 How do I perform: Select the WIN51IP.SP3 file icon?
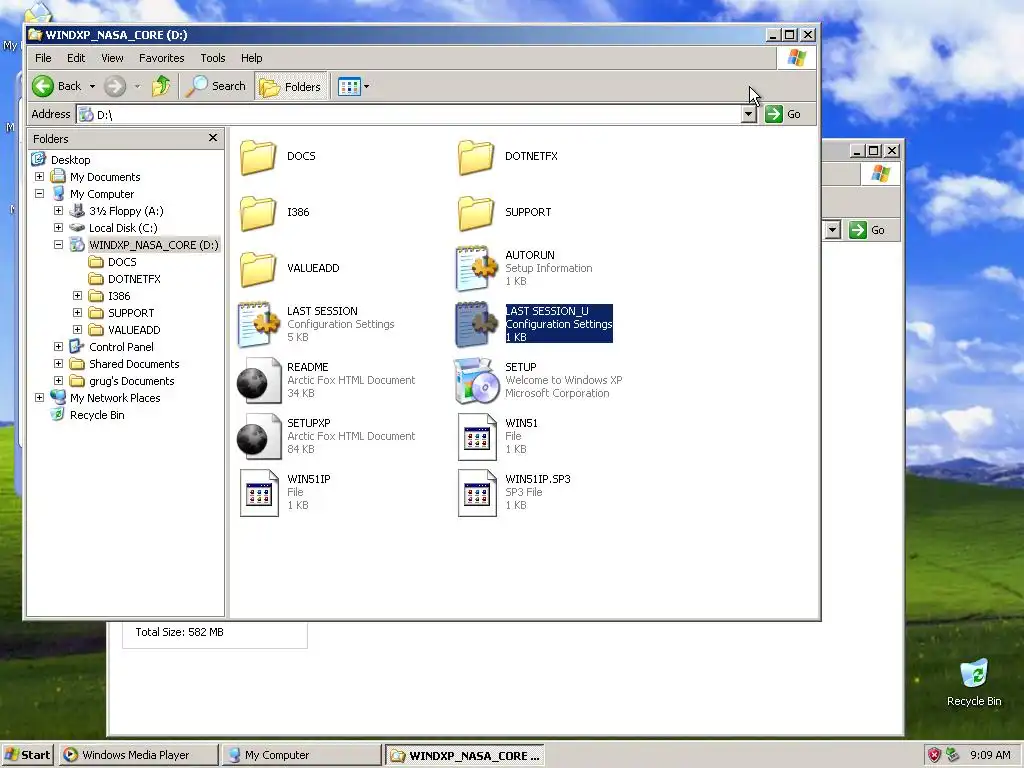[477, 493]
